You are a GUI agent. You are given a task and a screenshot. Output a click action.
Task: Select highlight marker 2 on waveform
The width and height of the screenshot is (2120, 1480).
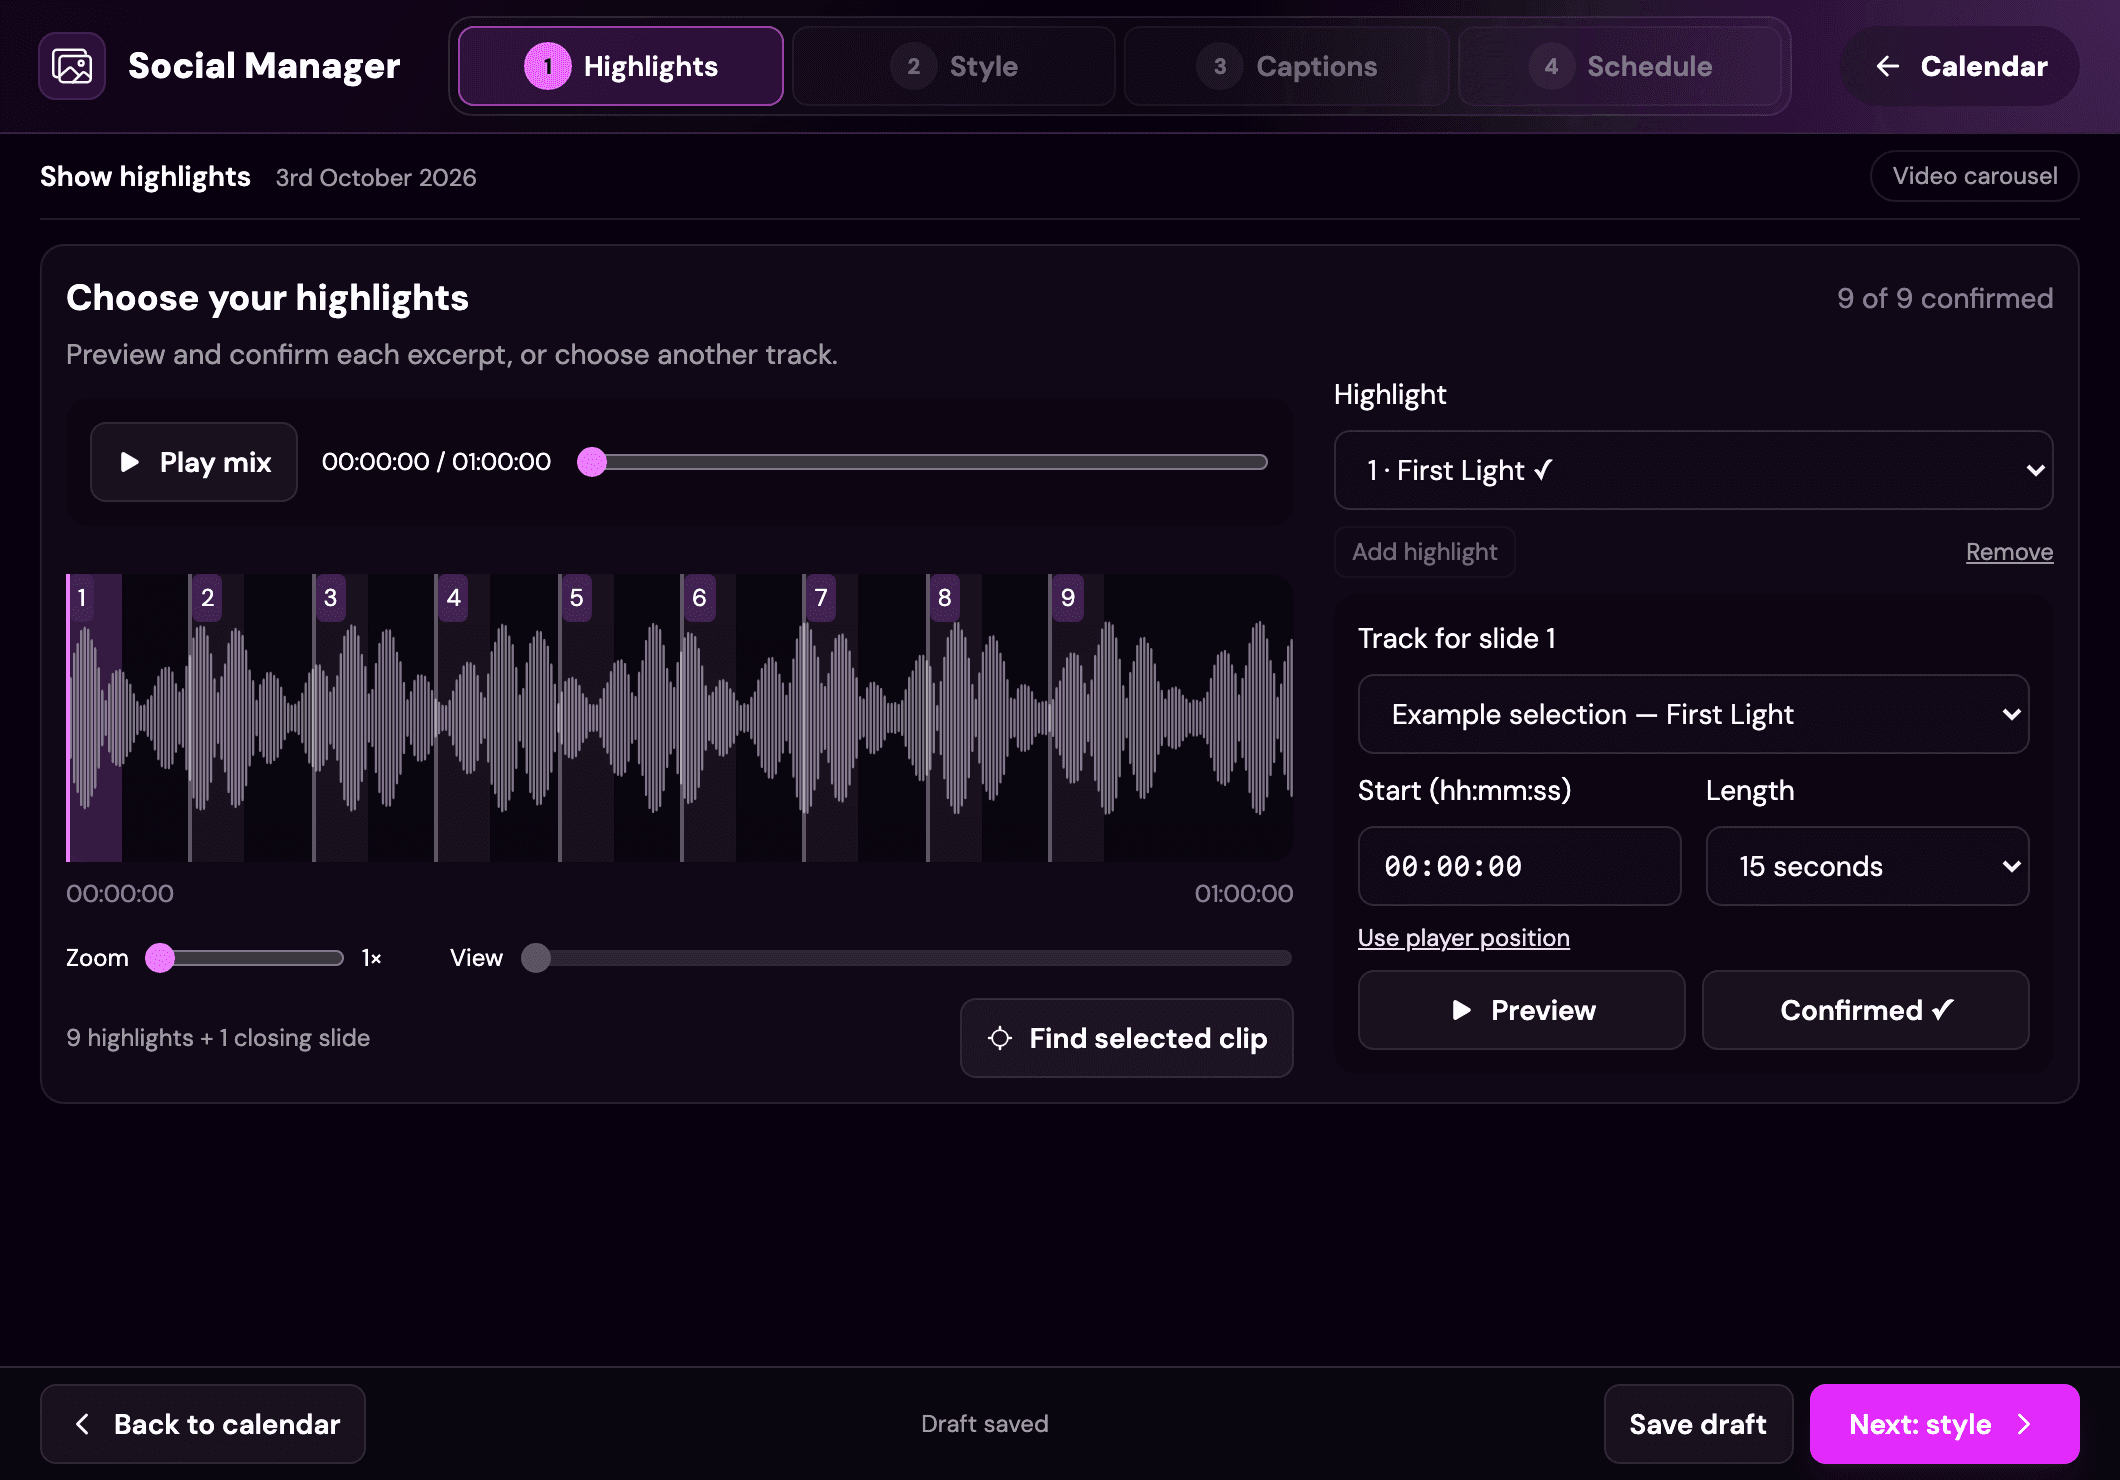coord(207,598)
